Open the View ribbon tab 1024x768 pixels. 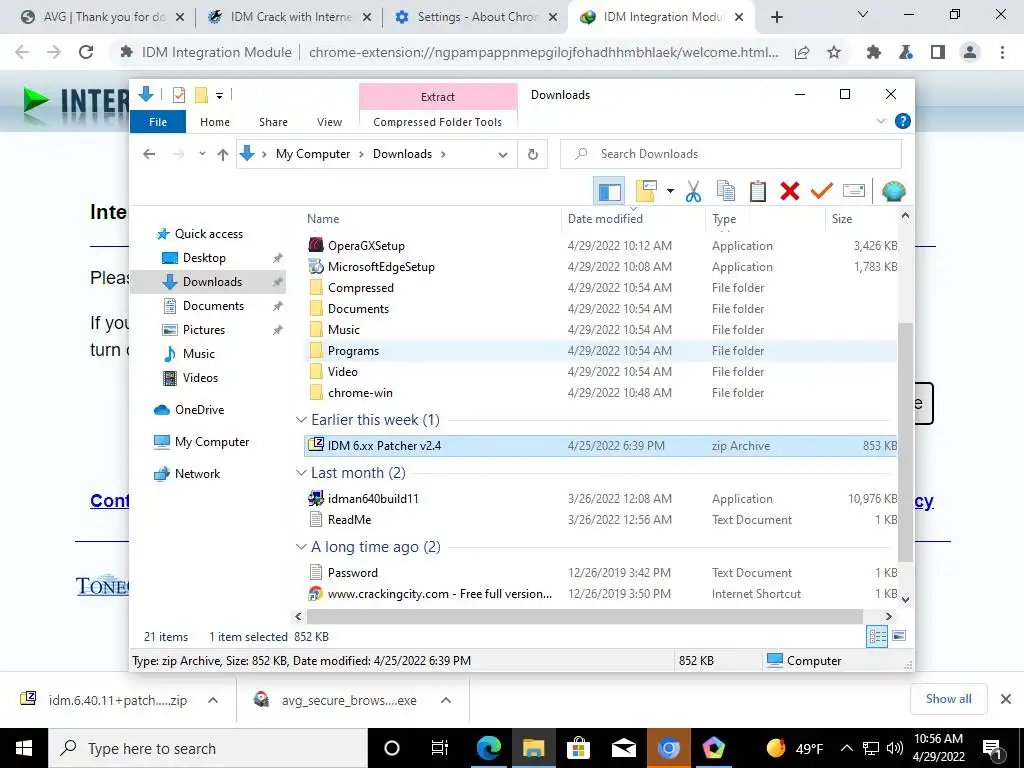click(x=329, y=122)
